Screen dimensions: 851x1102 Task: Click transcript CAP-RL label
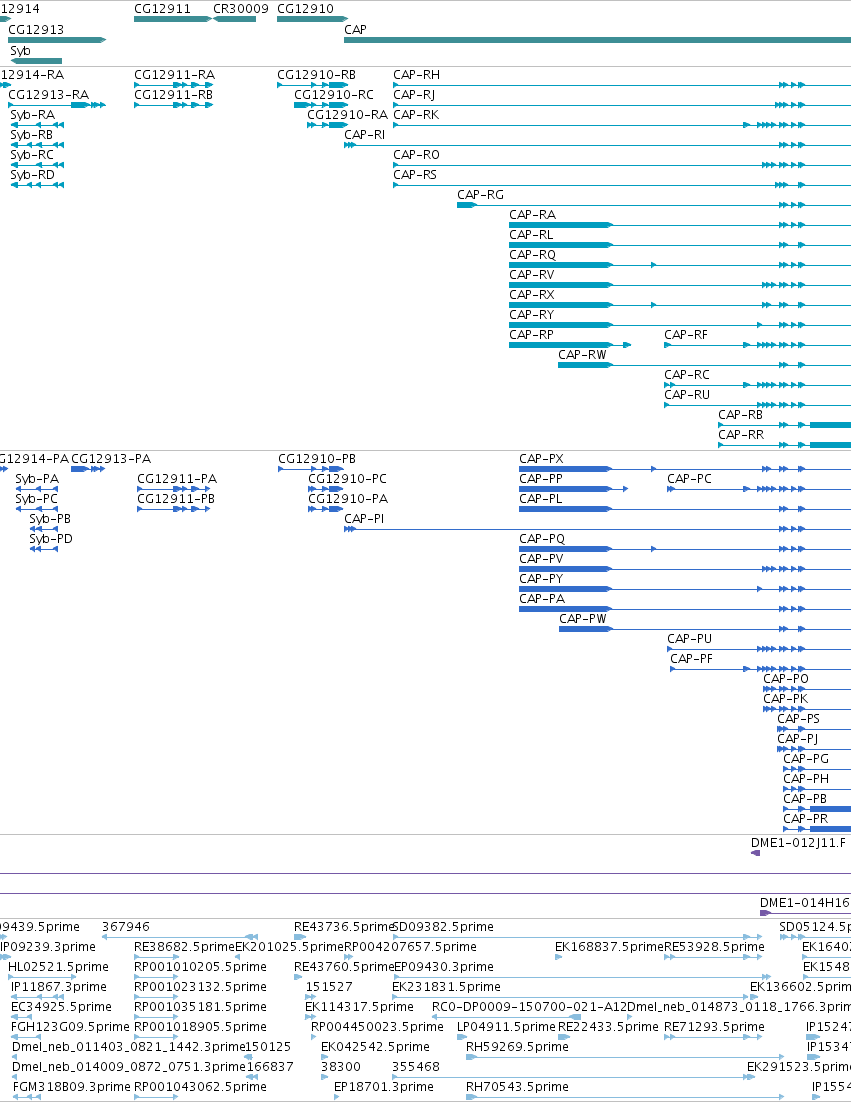tap(531, 235)
